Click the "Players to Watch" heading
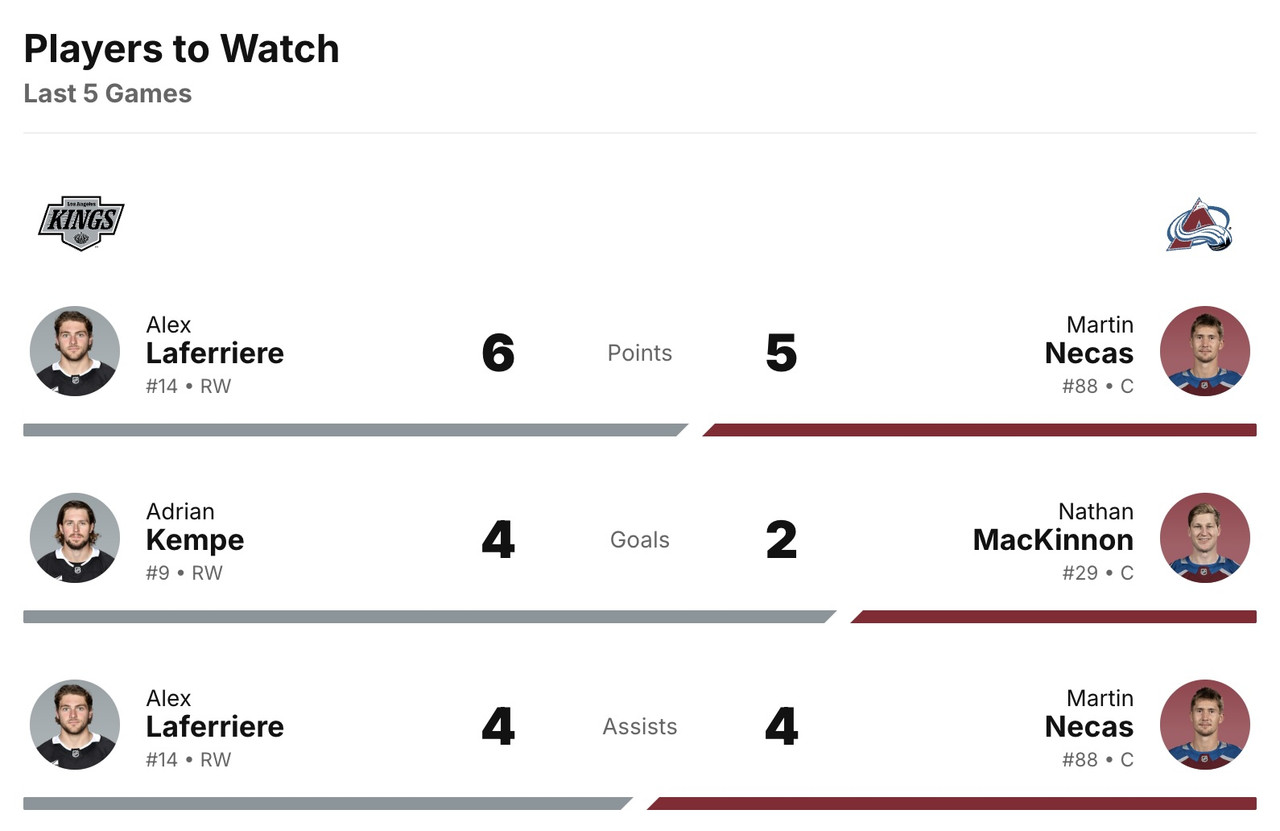 coord(181,49)
